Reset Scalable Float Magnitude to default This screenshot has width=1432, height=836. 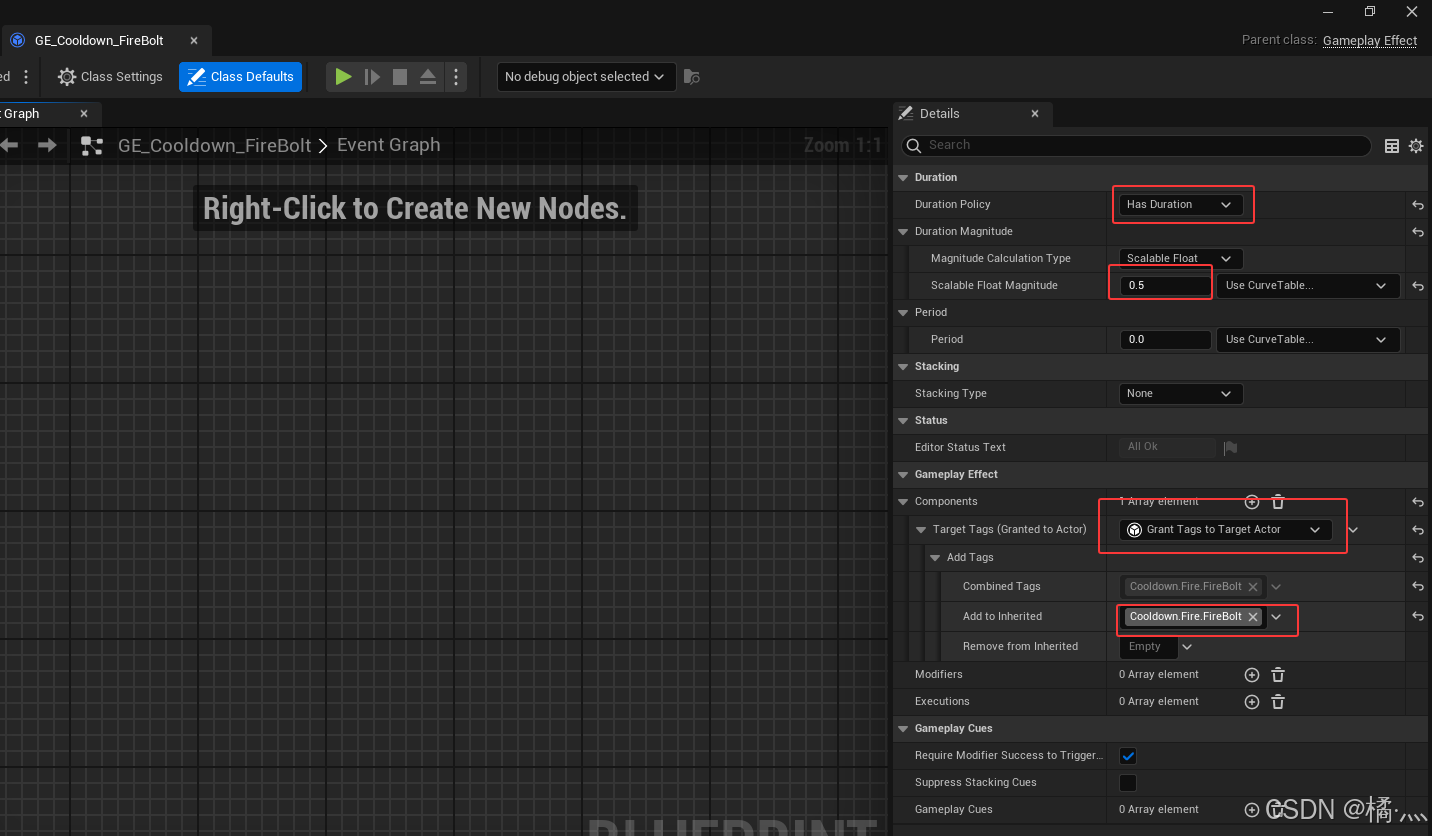coord(1417,286)
